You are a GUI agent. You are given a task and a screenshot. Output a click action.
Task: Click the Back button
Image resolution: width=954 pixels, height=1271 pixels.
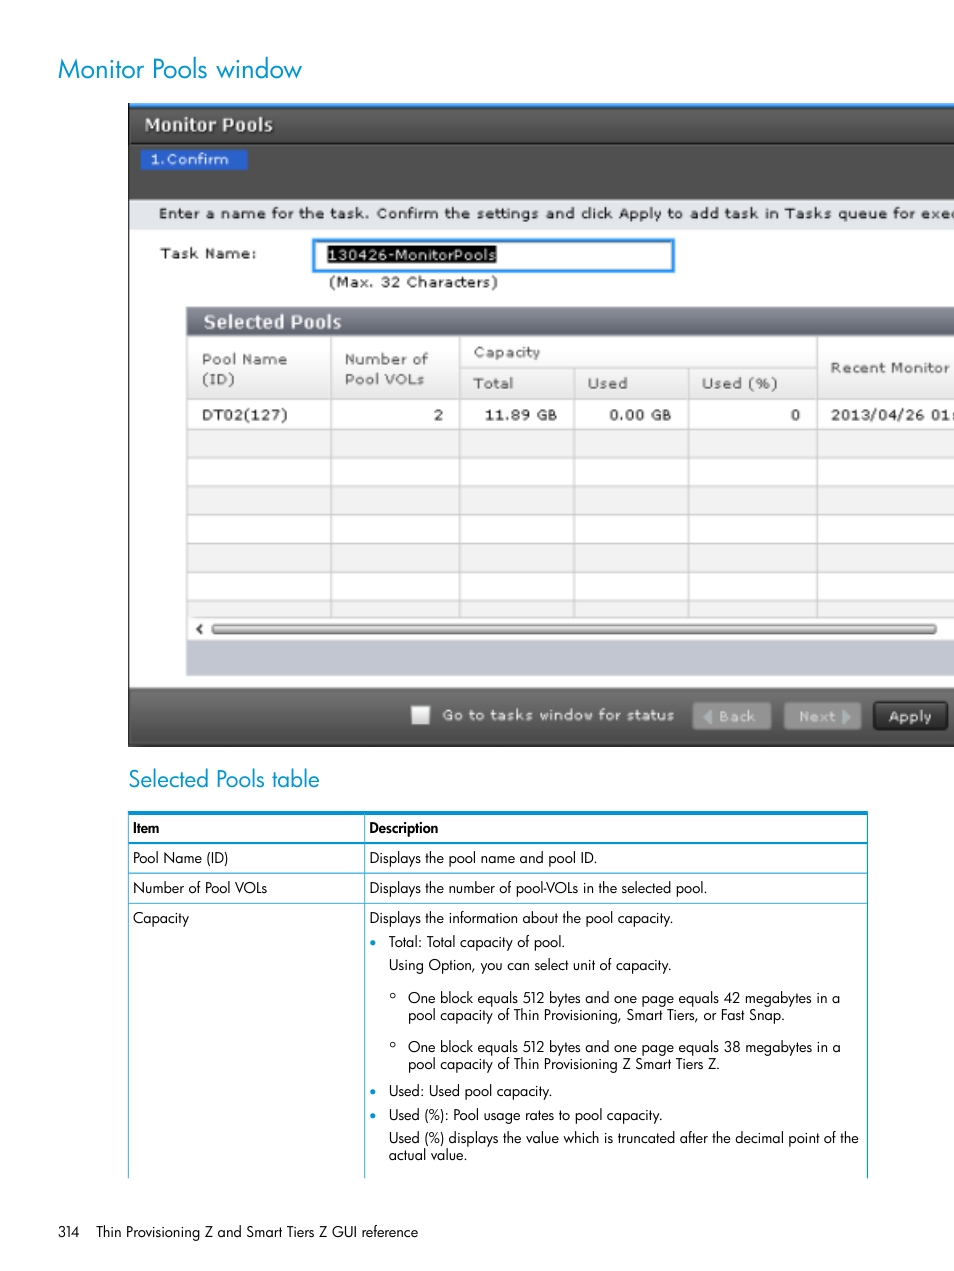(731, 716)
